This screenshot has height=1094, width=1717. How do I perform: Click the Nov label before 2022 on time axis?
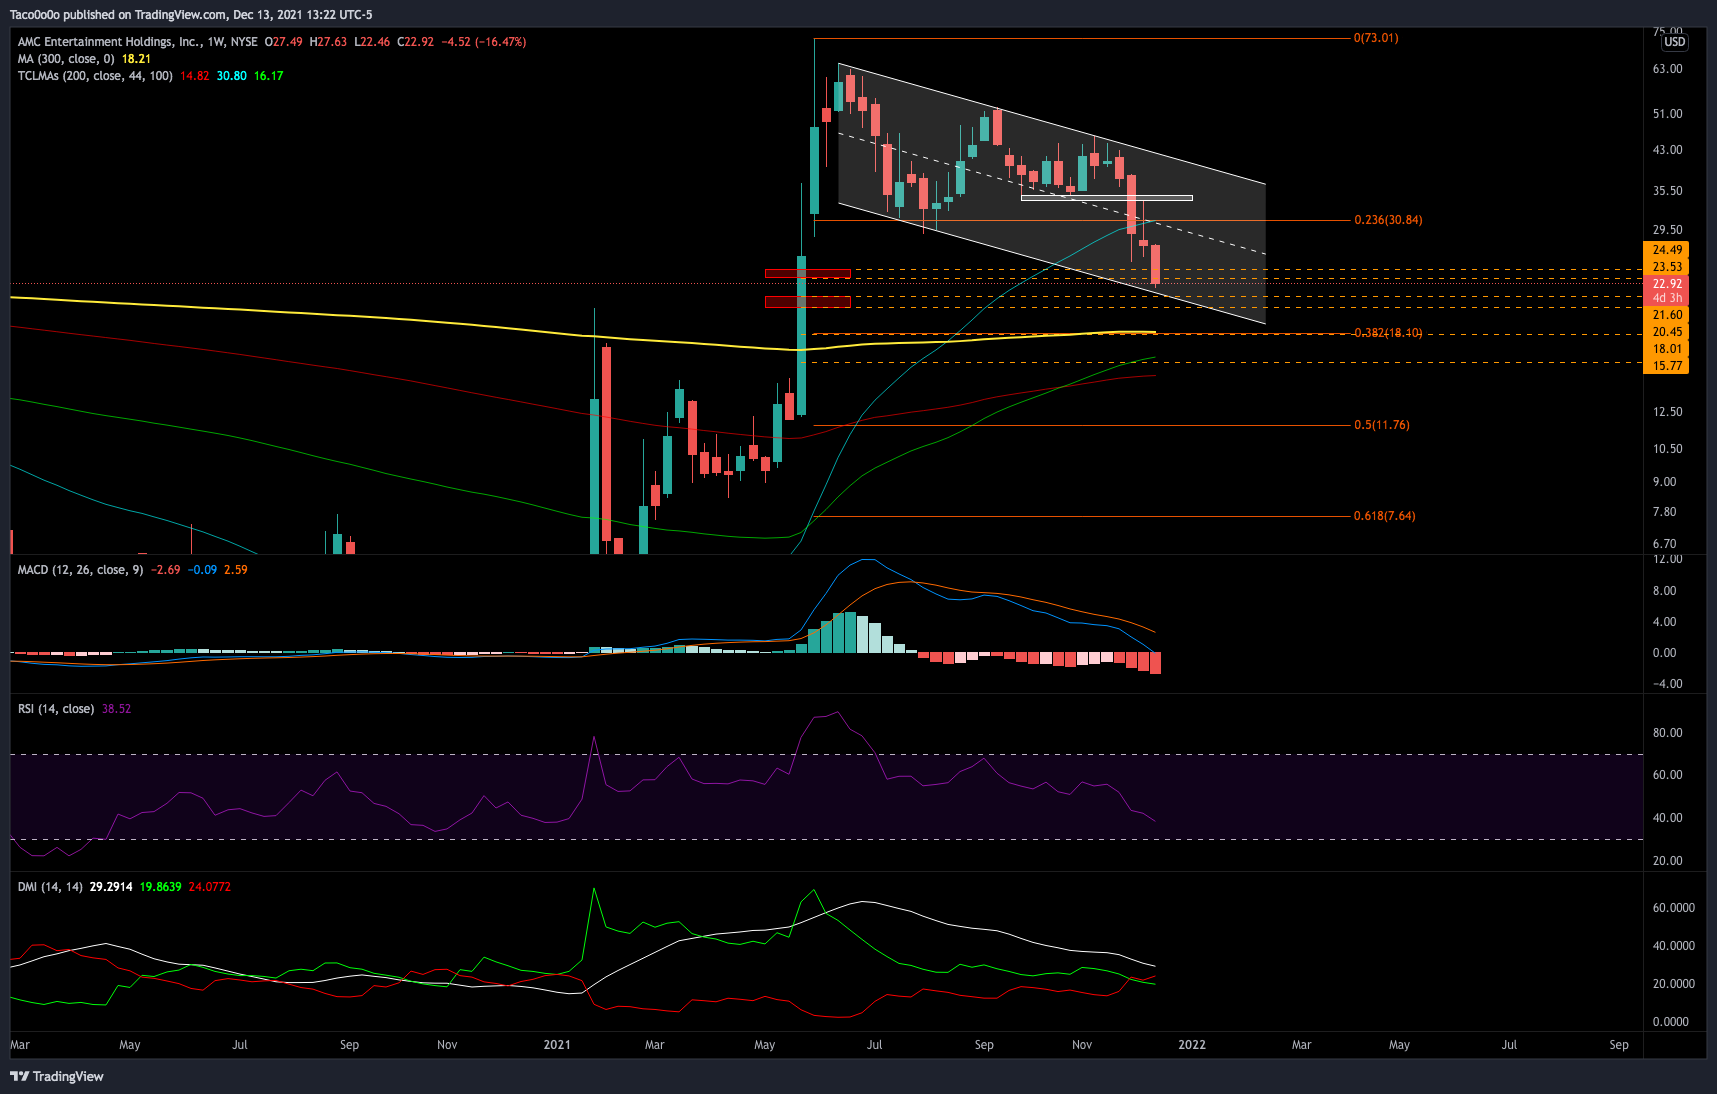(x=1082, y=1045)
